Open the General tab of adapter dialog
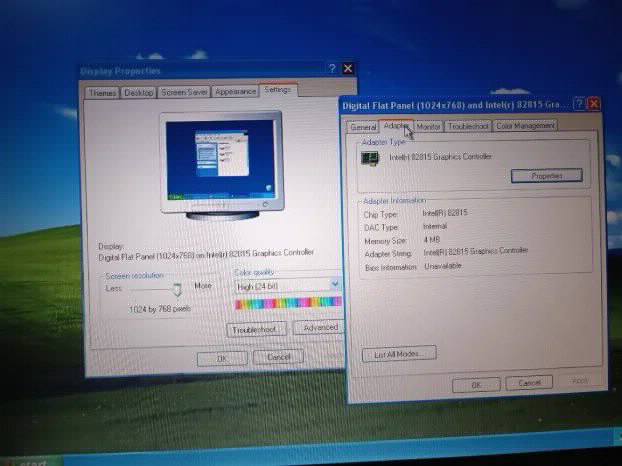622x466 pixels. 363,127
